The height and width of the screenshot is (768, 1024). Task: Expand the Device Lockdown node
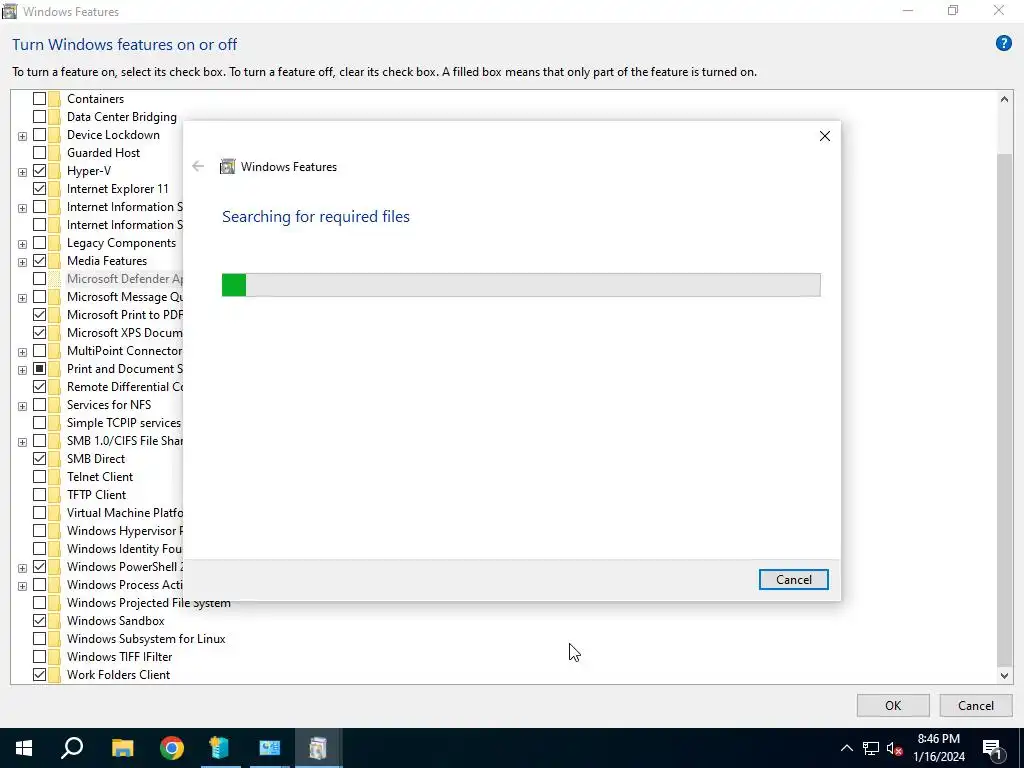click(22, 136)
